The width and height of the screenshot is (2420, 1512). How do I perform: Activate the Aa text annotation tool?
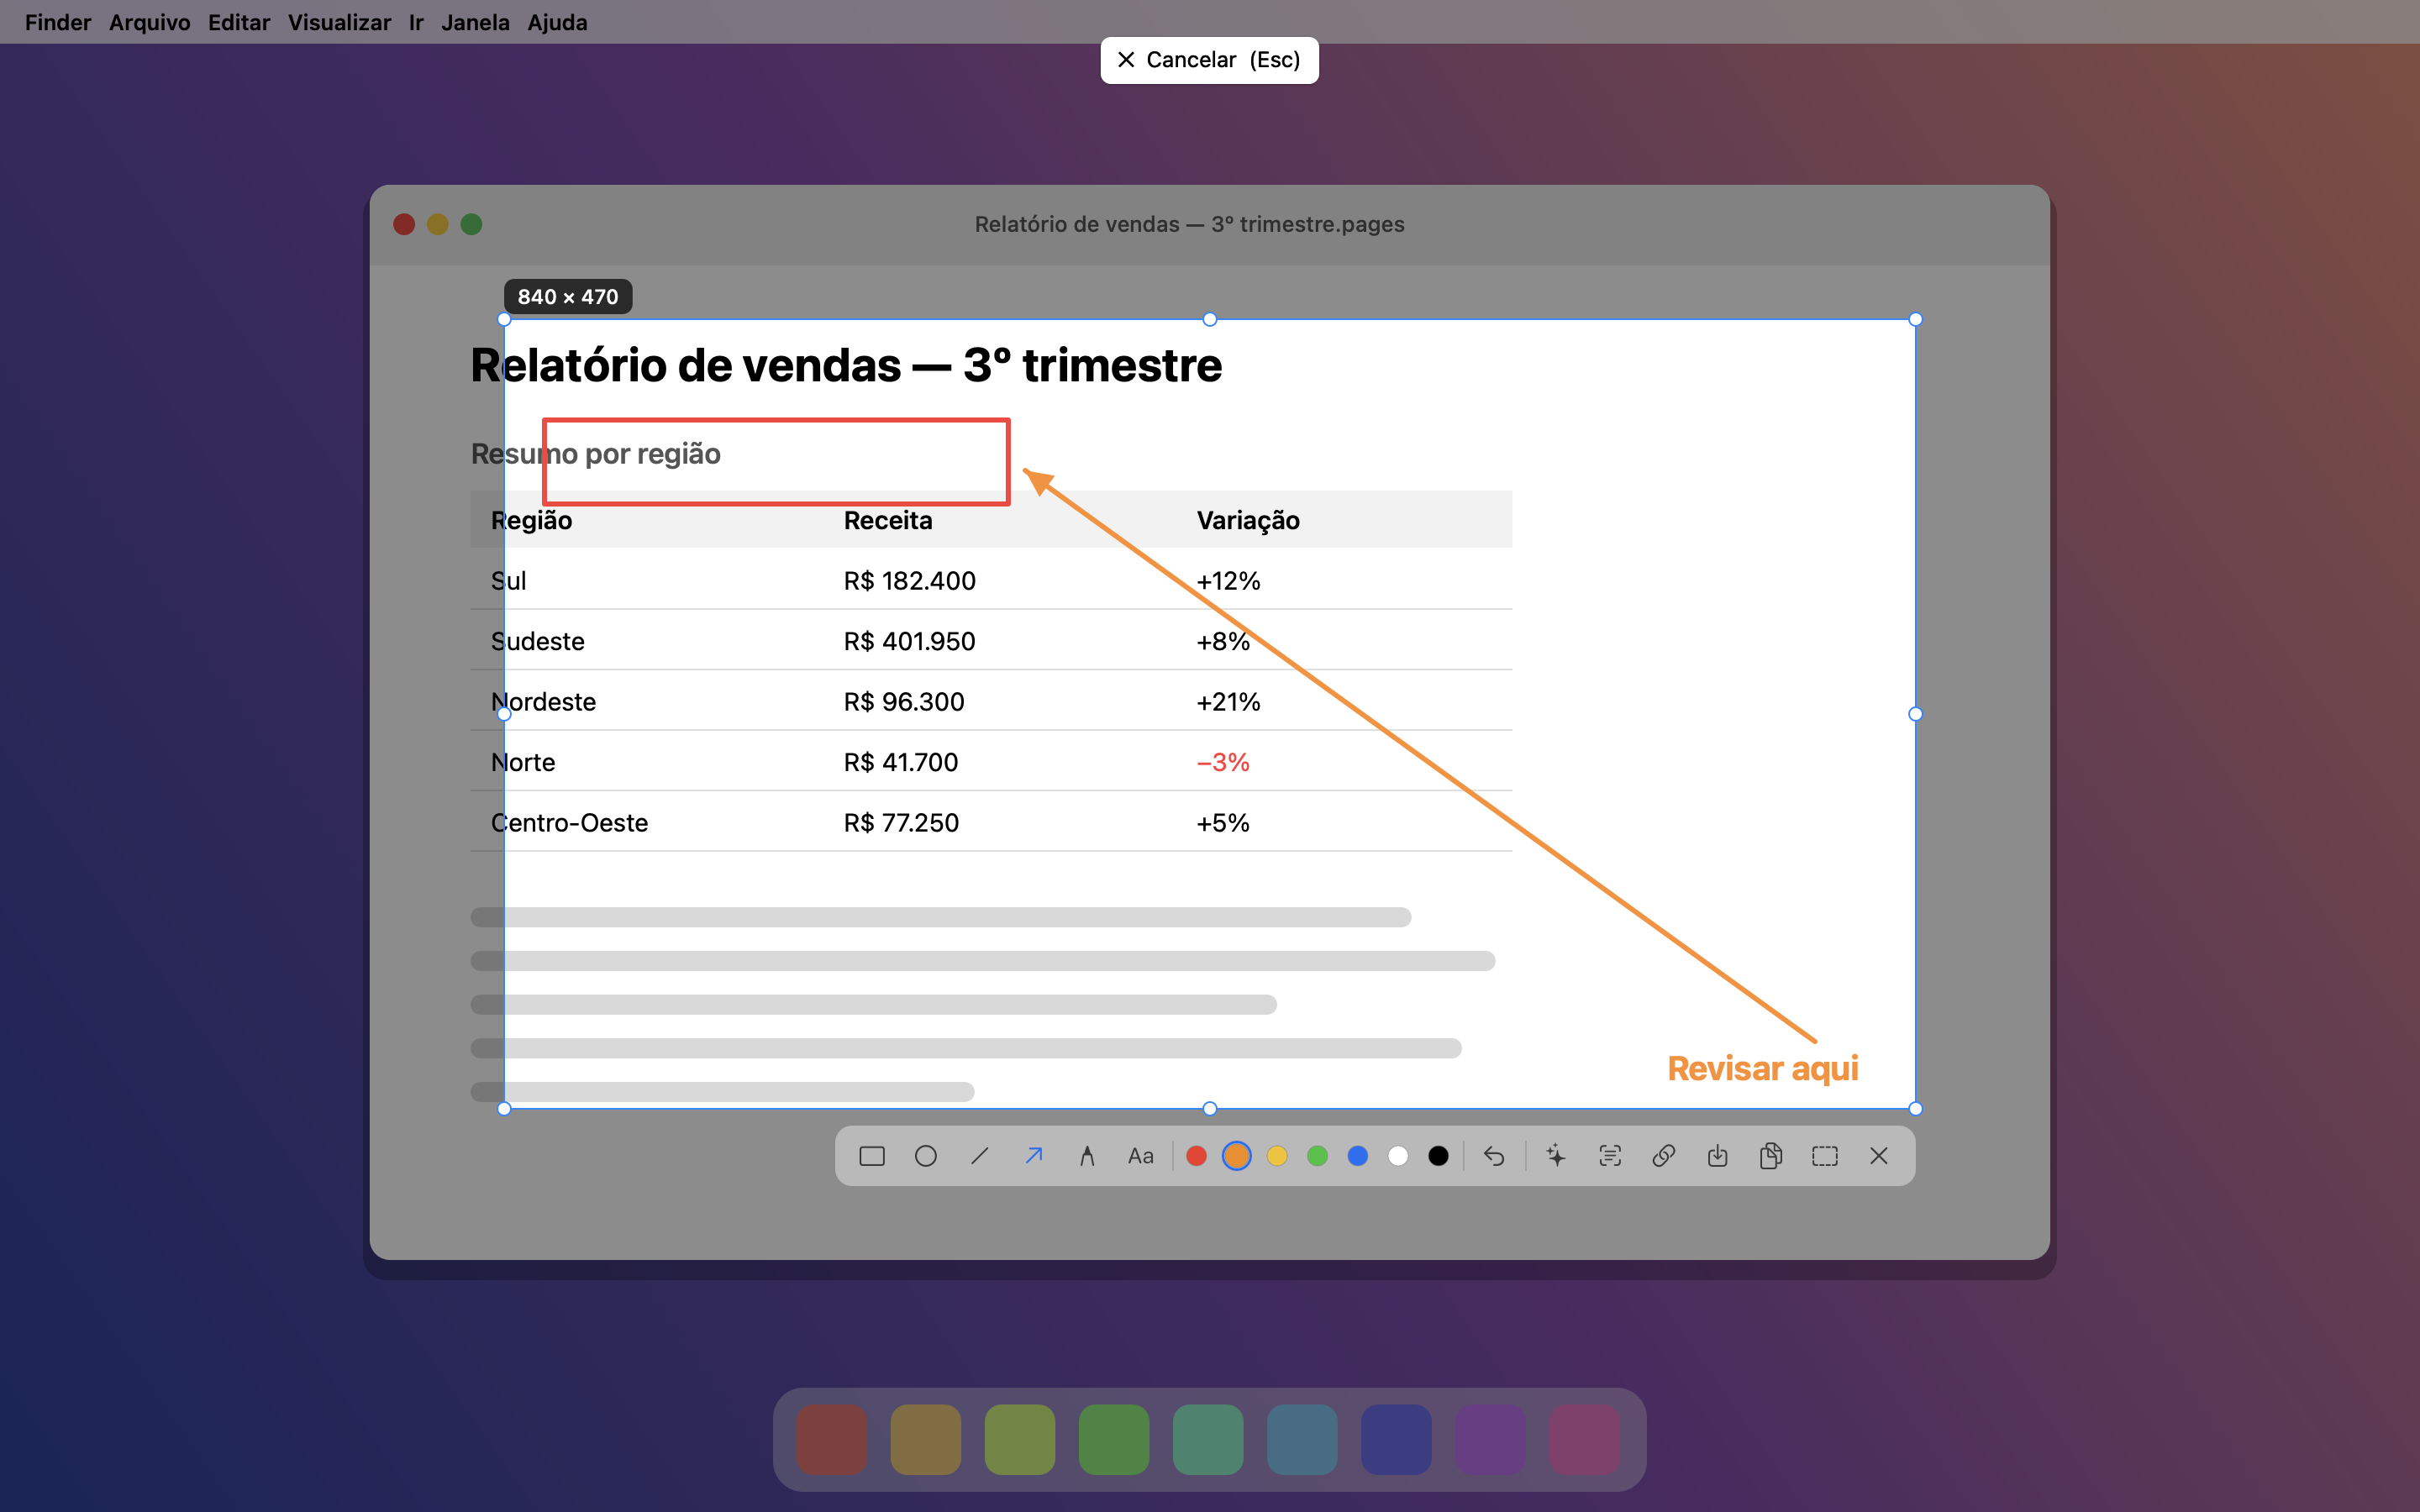pos(1140,1156)
